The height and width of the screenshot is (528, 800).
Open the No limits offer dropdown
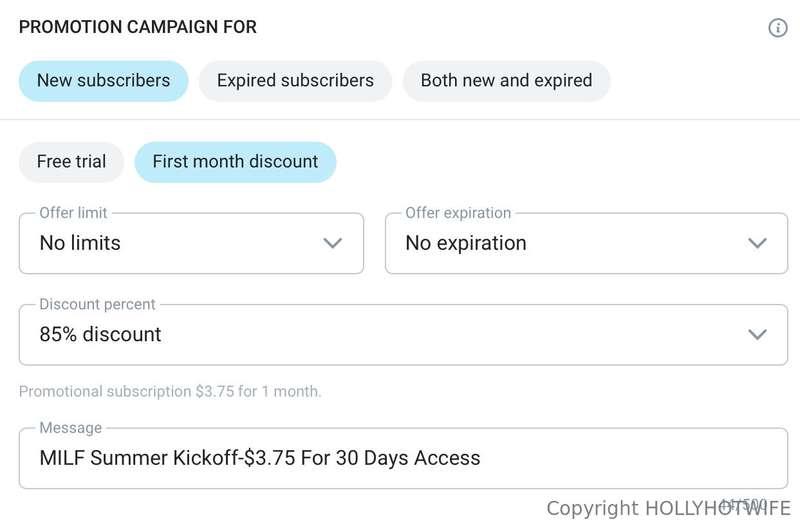[191, 243]
